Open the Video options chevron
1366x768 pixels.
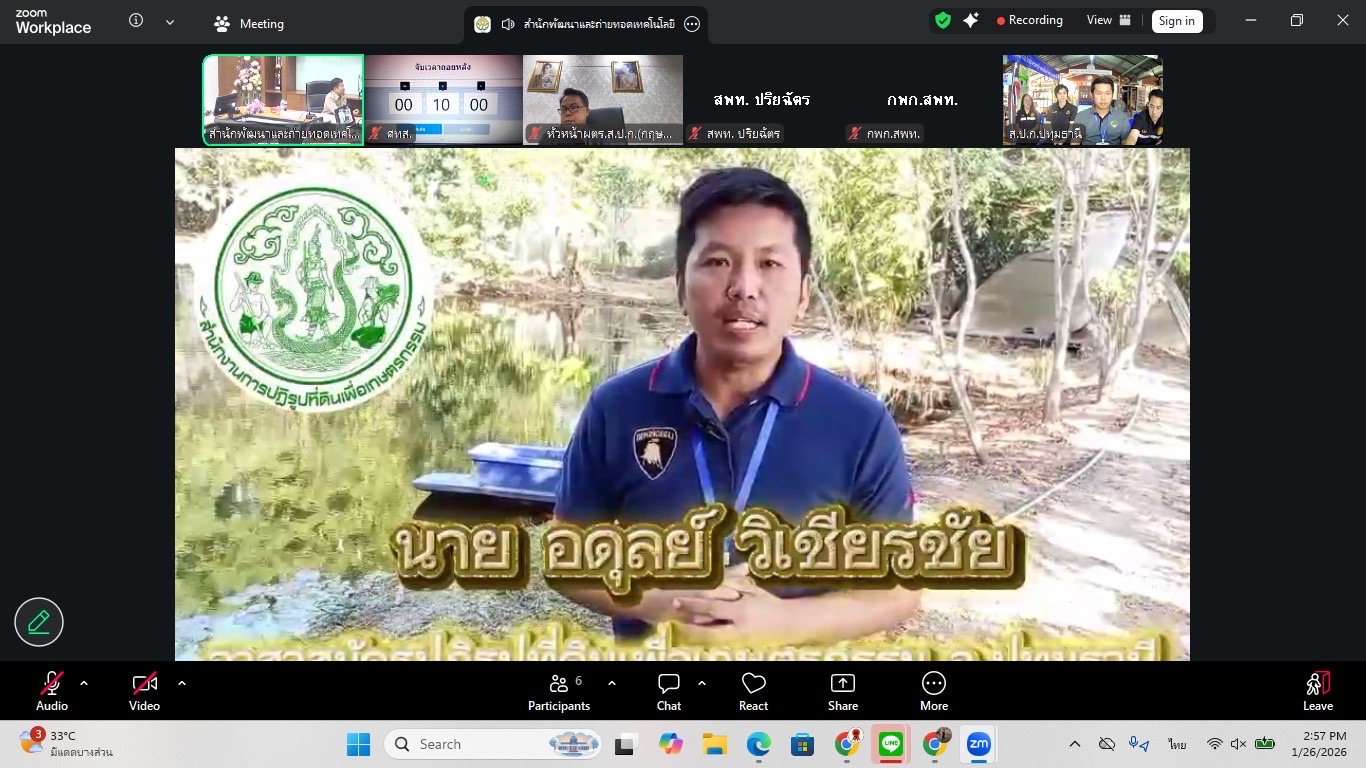(181, 683)
